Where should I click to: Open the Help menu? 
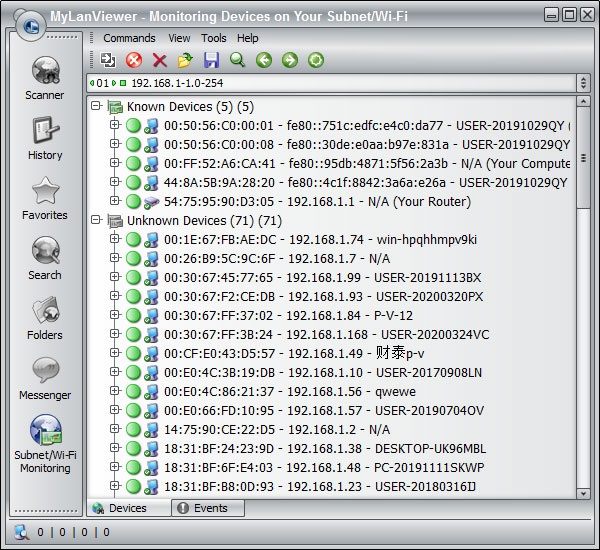click(248, 38)
